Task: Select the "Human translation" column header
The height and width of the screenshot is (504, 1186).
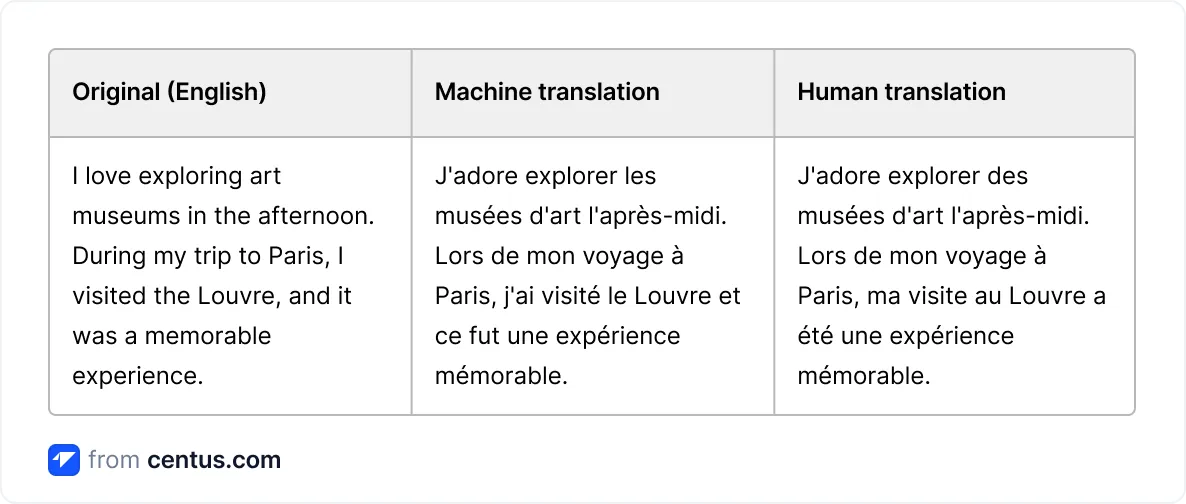Action: click(x=901, y=92)
